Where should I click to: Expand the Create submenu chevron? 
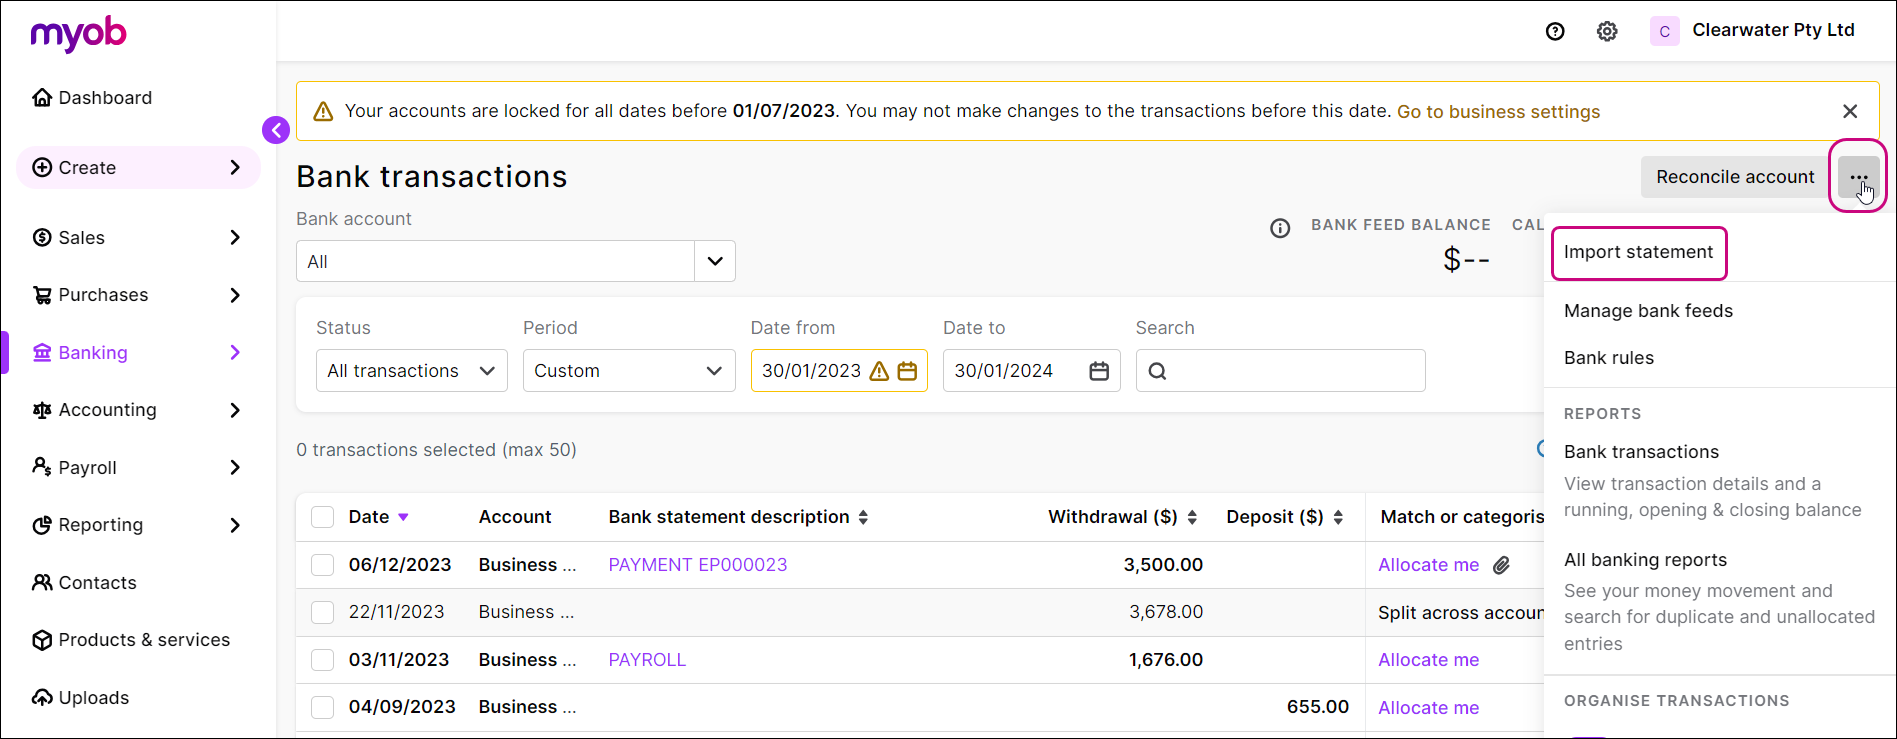point(235,167)
